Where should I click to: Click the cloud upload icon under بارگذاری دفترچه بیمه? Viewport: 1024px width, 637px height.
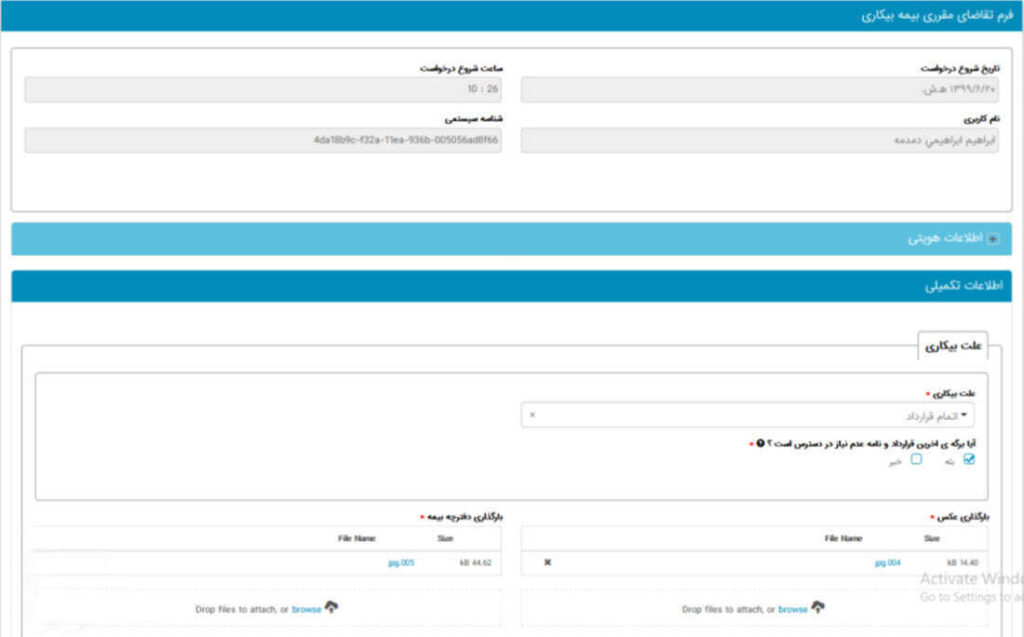331,607
